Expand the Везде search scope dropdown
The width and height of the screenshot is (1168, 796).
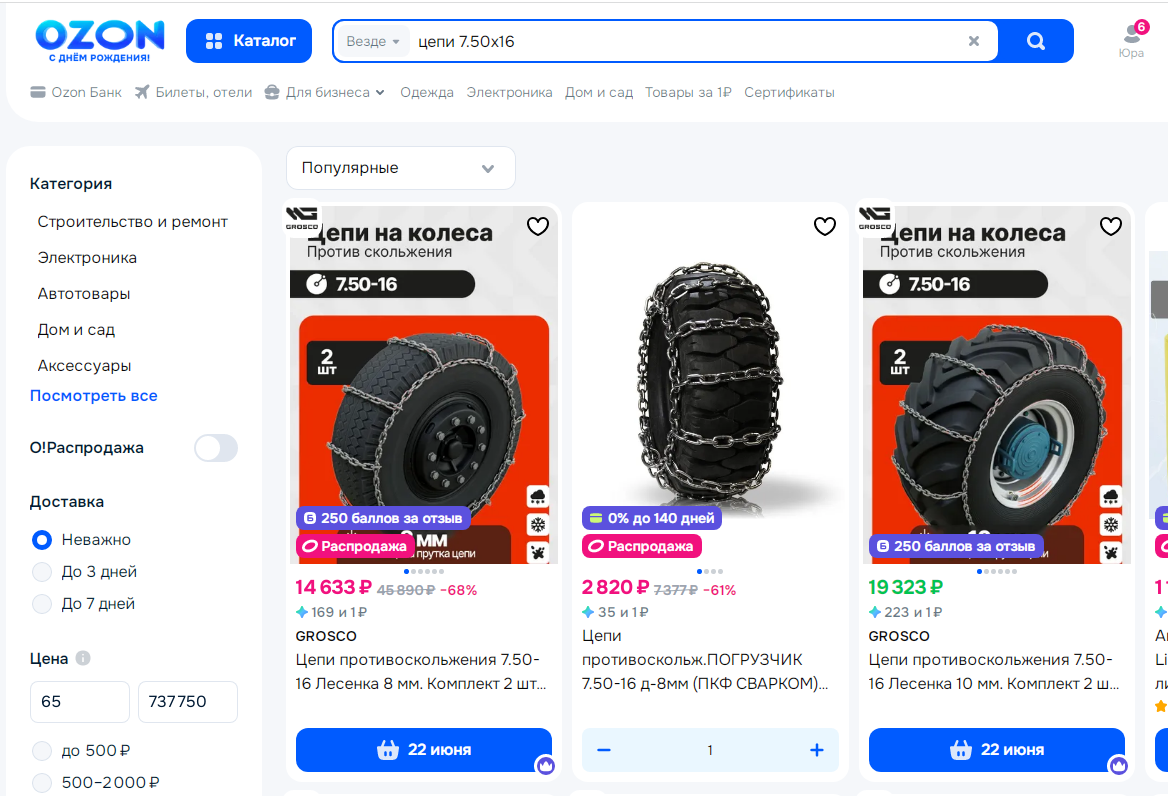point(372,42)
